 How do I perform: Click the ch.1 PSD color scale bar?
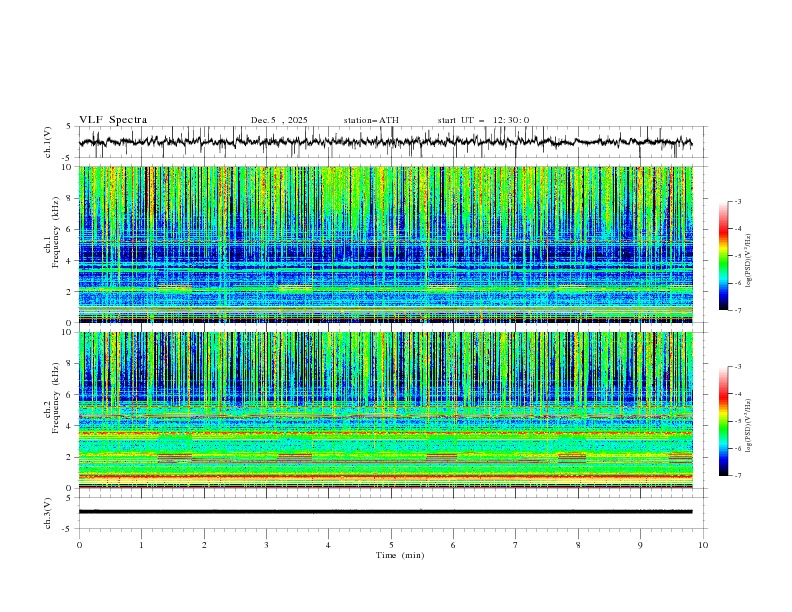[x=724, y=256]
